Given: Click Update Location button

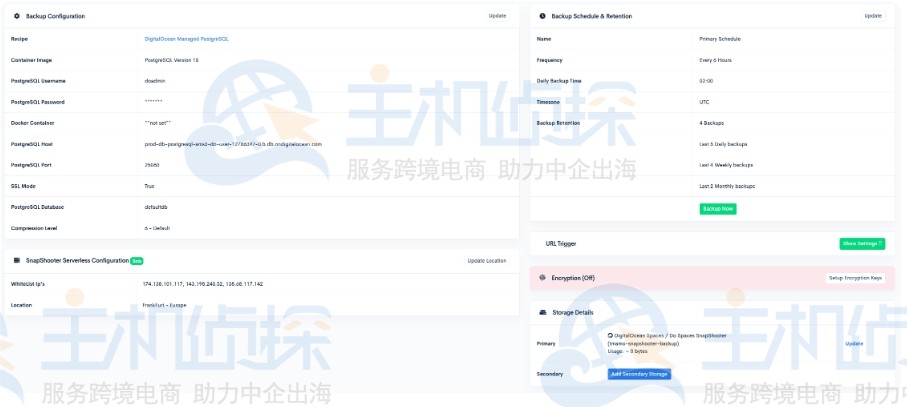Looking at the screenshot, I should [x=487, y=261].
